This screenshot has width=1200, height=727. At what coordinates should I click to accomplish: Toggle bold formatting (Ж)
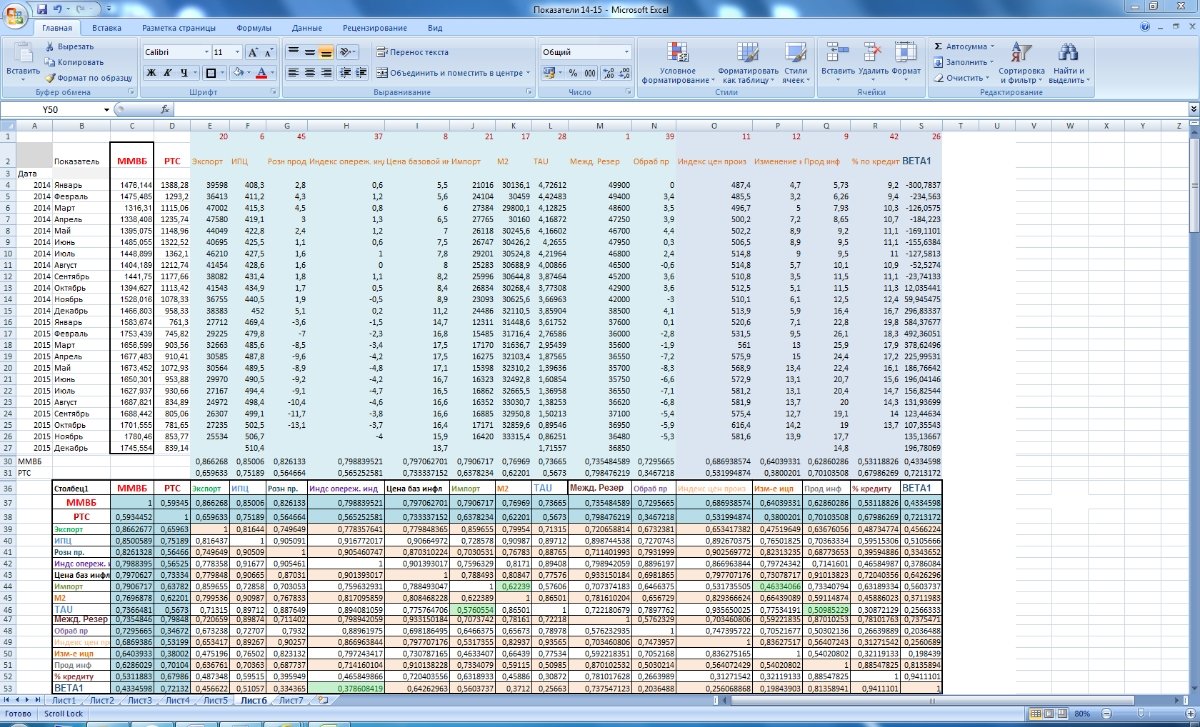pyautogui.click(x=151, y=73)
